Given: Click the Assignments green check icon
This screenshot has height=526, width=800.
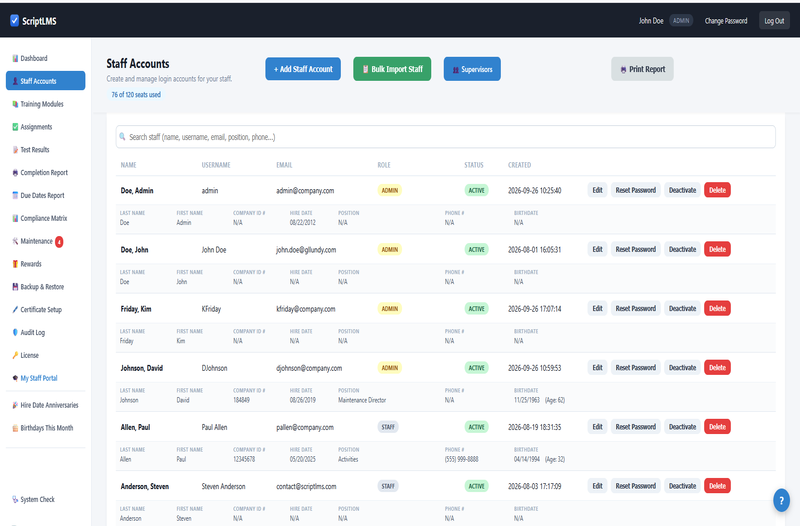Looking at the screenshot, I should (15, 127).
